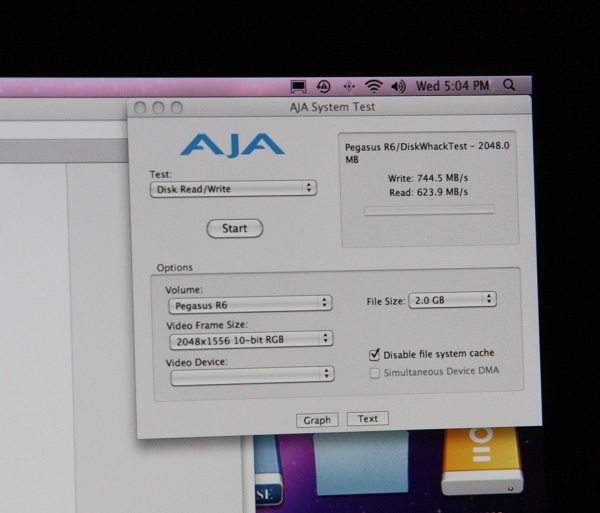Open the volume menu bar icon
The image size is (600, 513).
point(398,87)
